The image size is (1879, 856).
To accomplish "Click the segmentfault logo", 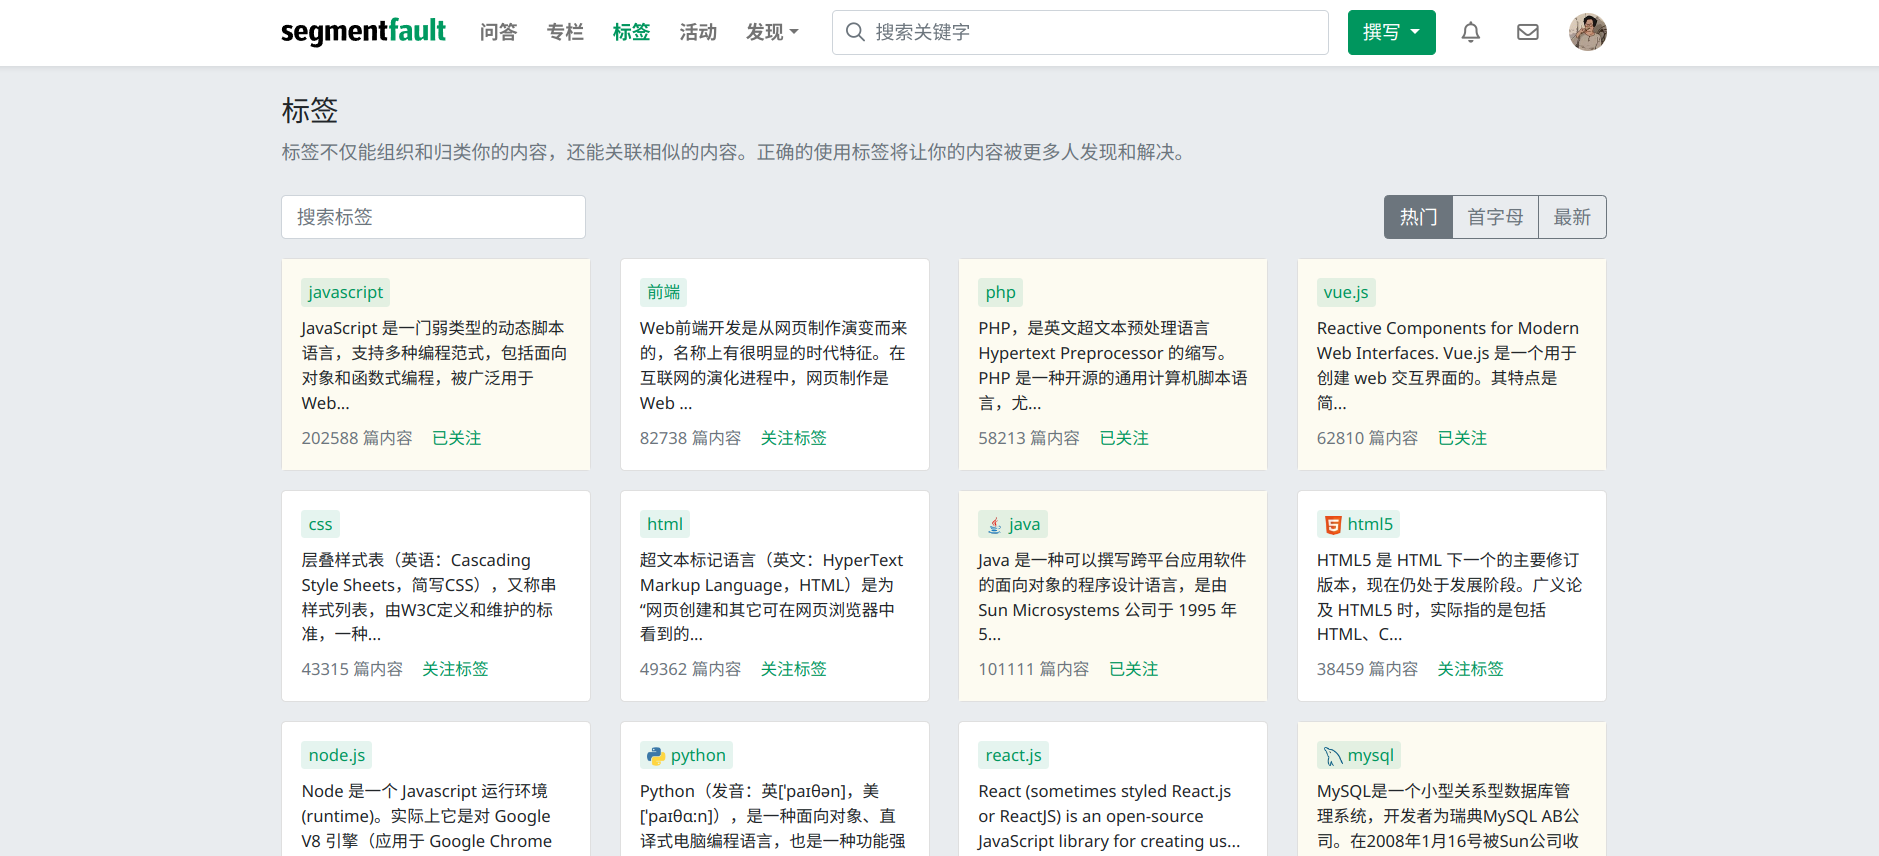I will (363, 31).
